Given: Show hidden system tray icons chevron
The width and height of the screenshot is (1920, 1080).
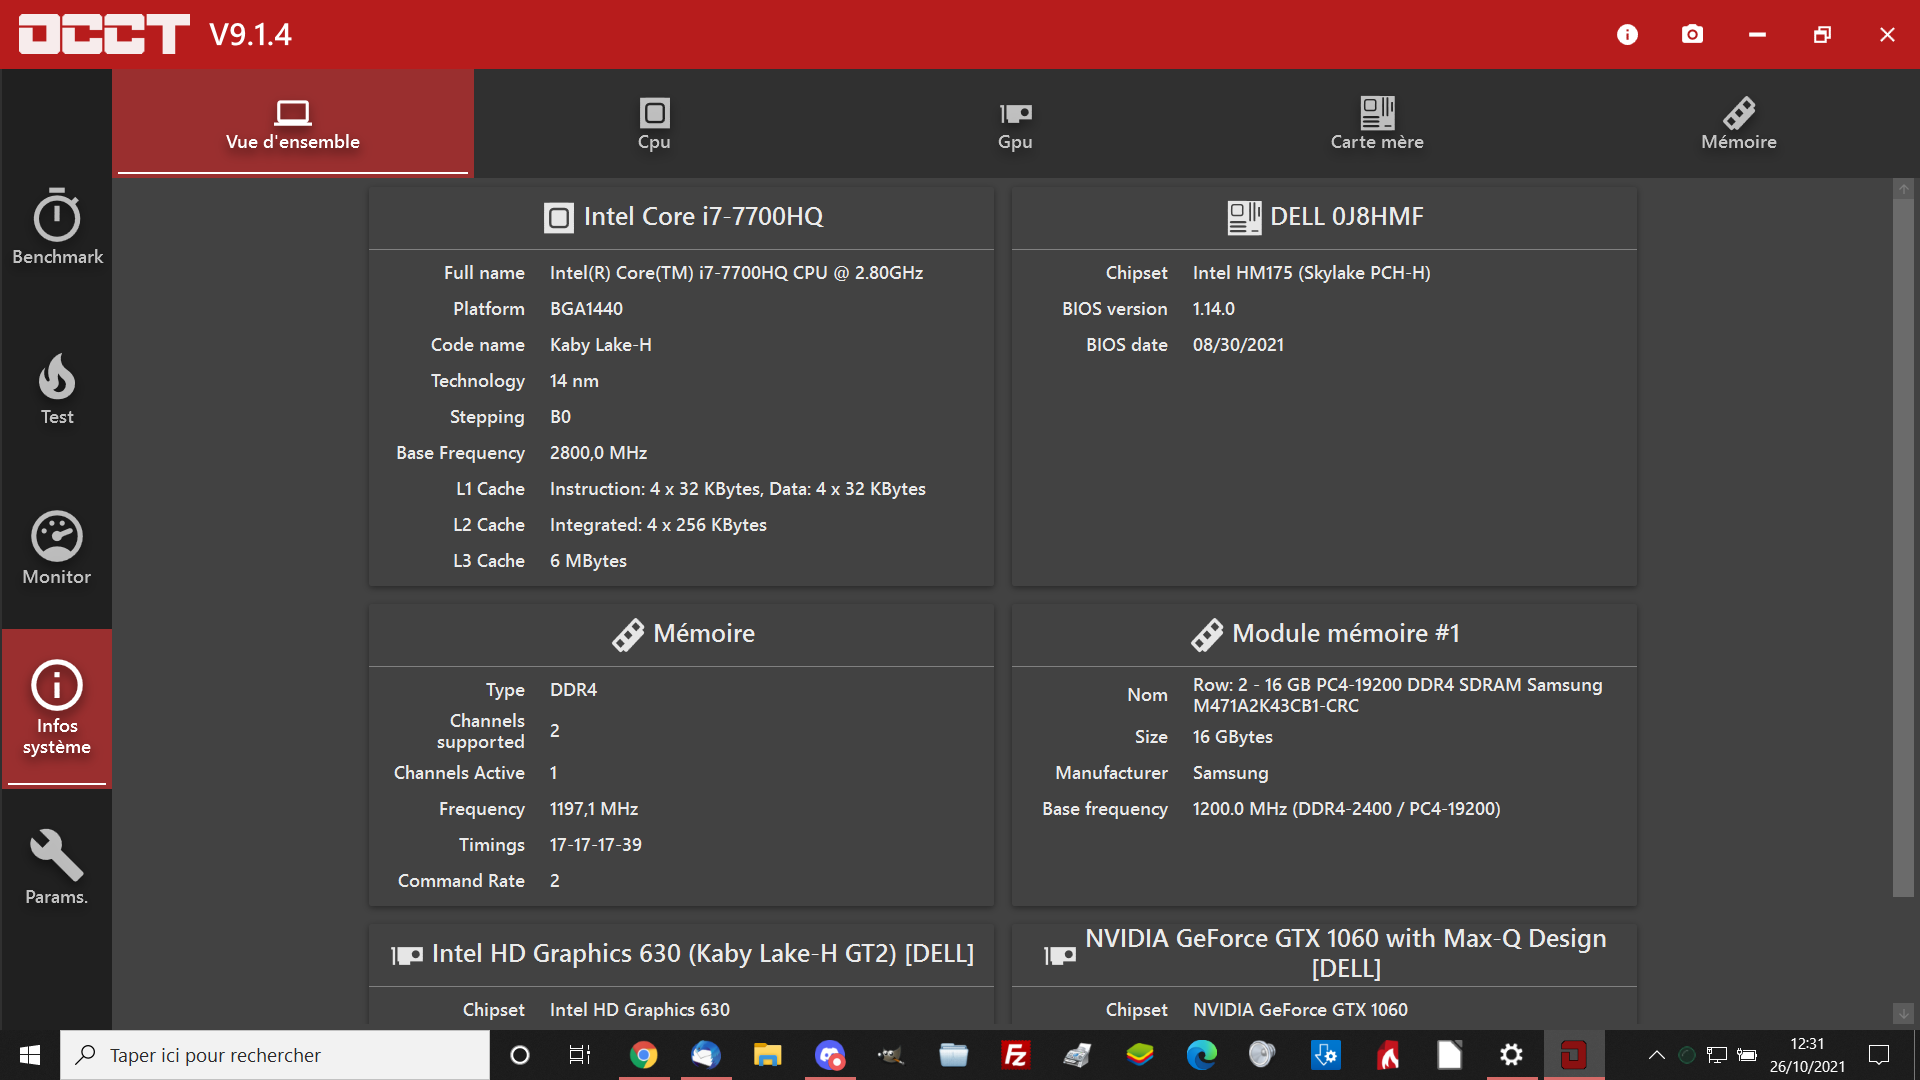Looking at the screenshot, I should tap(1656, 1055).
